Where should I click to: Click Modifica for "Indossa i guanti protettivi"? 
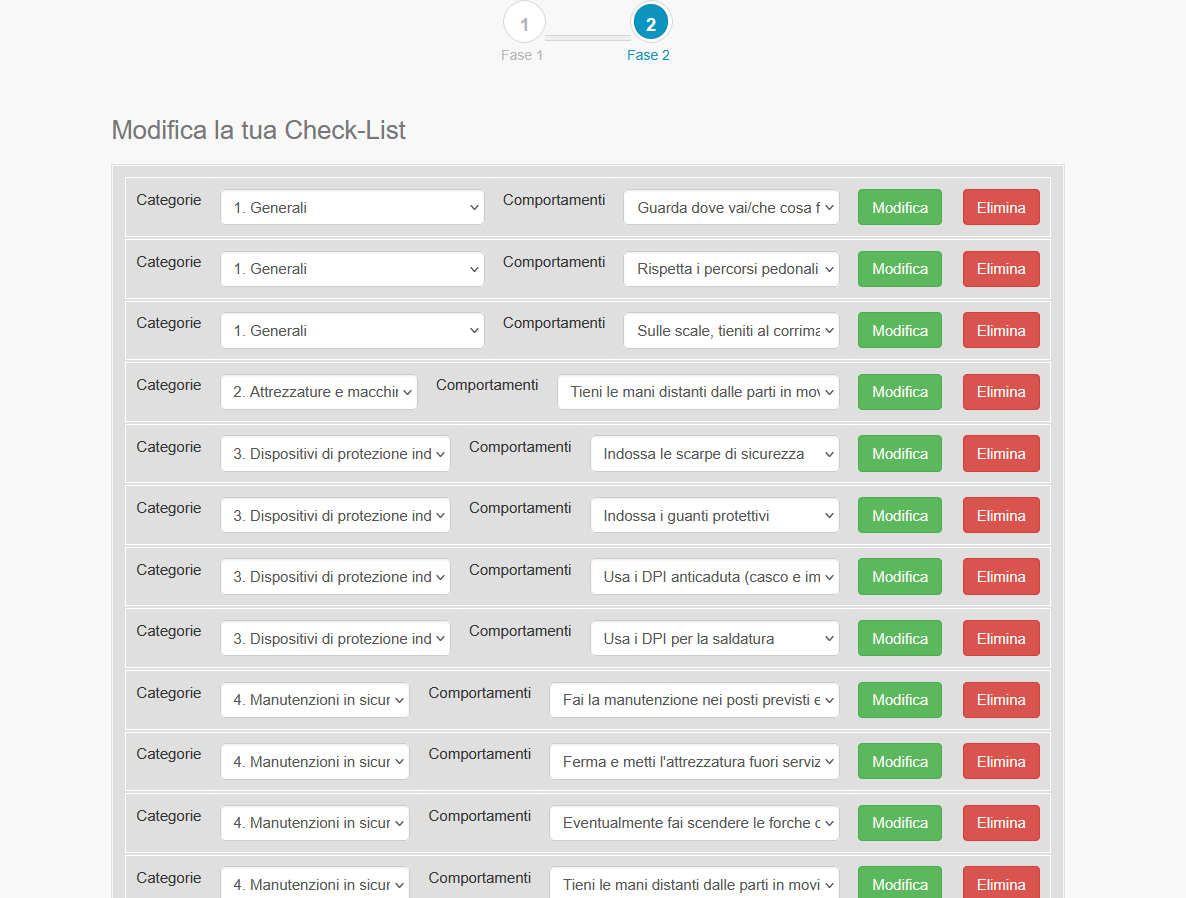pyautogui.click(x=899, y=516)
